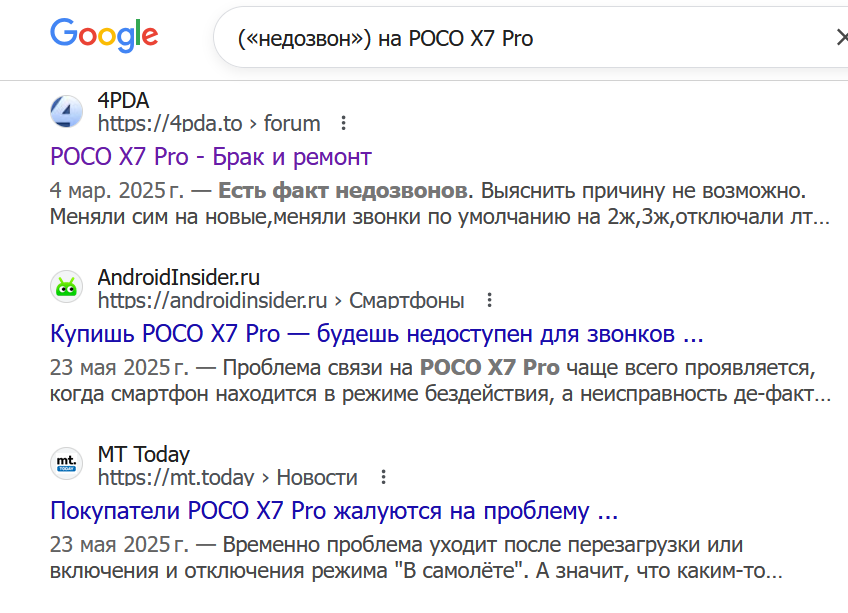Click androidinsider.ru Смартфоны URL breadcrumb
The height and width of the screenshot is (613, 848).
click(281, 300)
